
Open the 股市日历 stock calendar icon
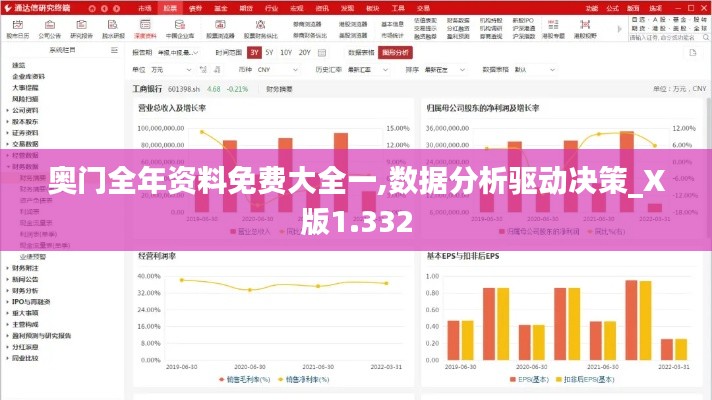[x=17, y=29]
